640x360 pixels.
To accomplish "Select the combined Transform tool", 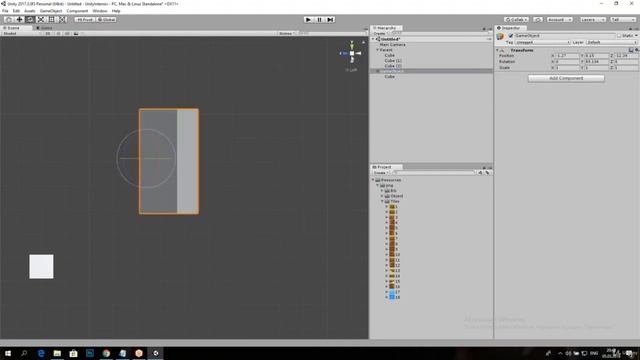I will [x=62, y=20].
